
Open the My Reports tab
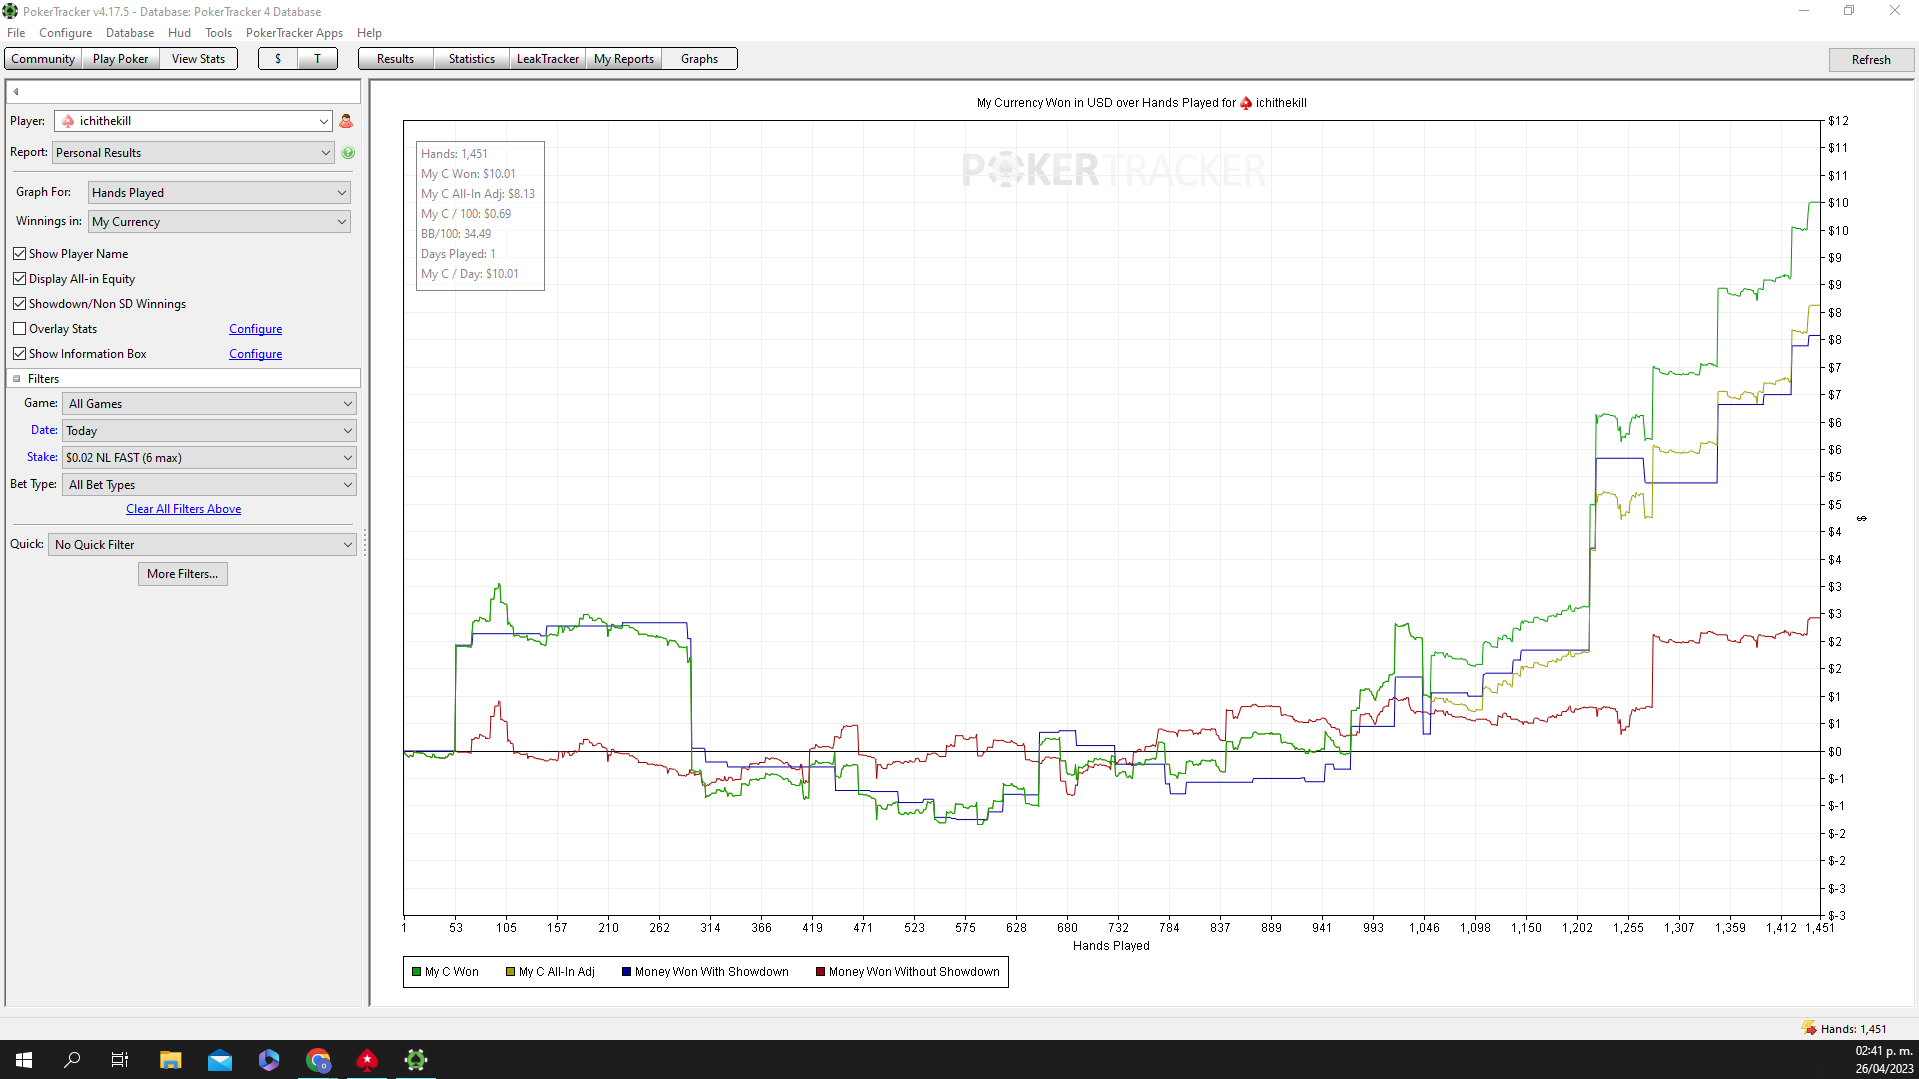[x=624, y=59]
